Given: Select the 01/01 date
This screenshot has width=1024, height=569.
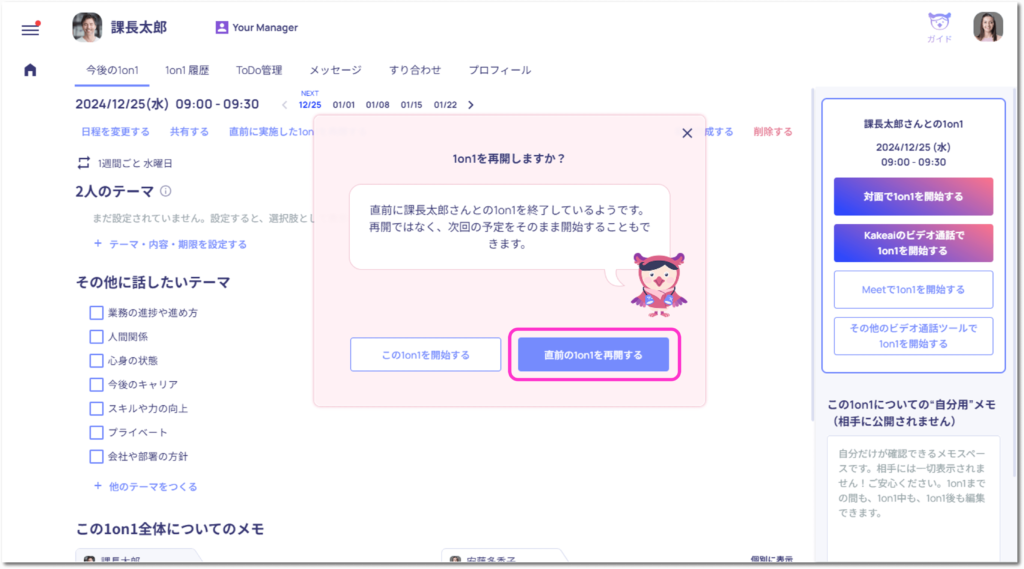Looking at the screenshot, I should click(x=344, y=105).
